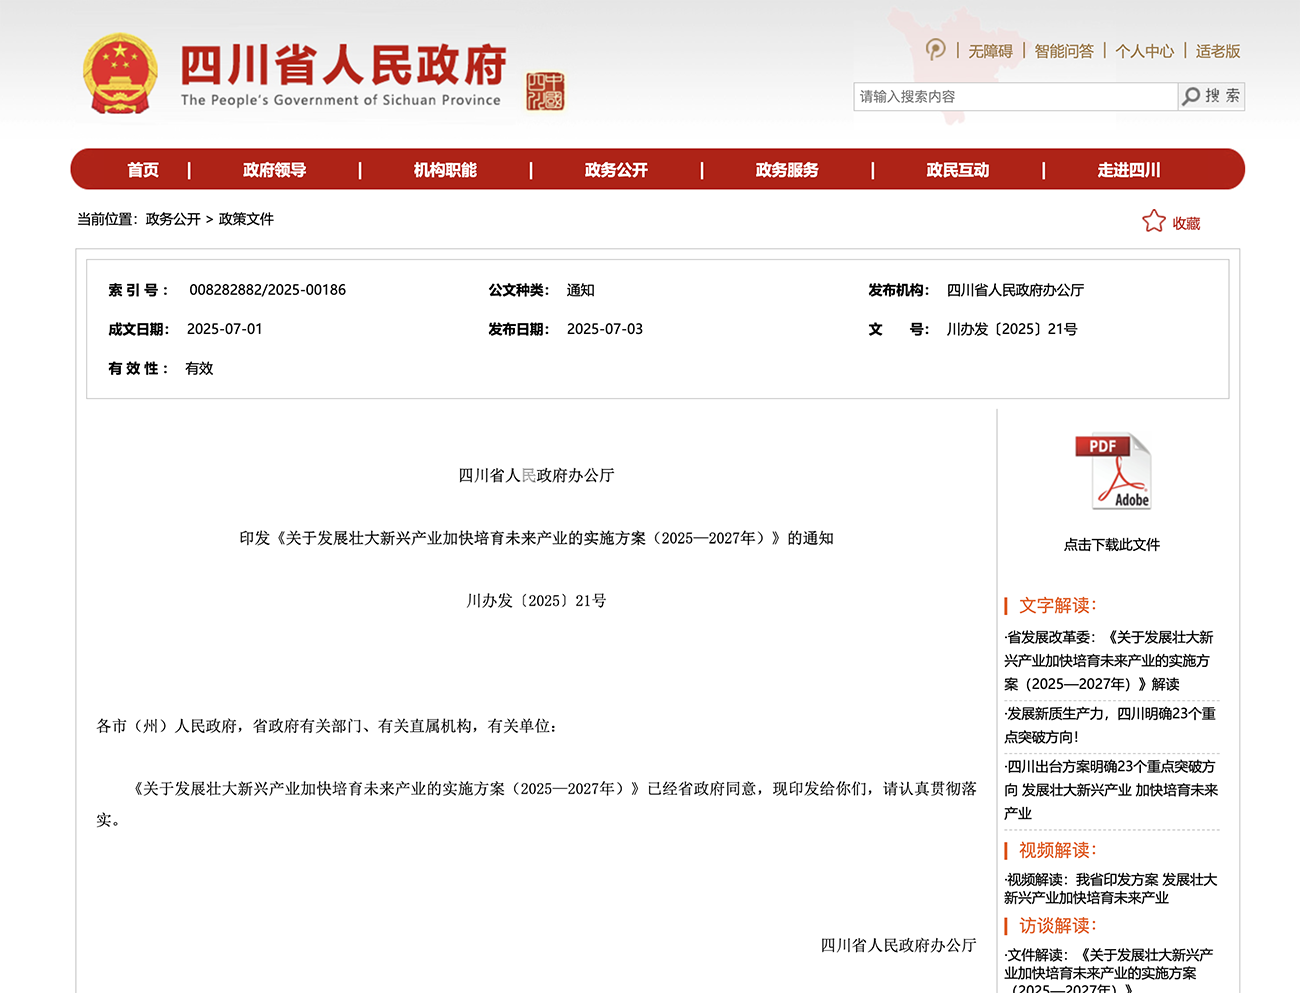Click the star favorite icon

(1154, 221)
